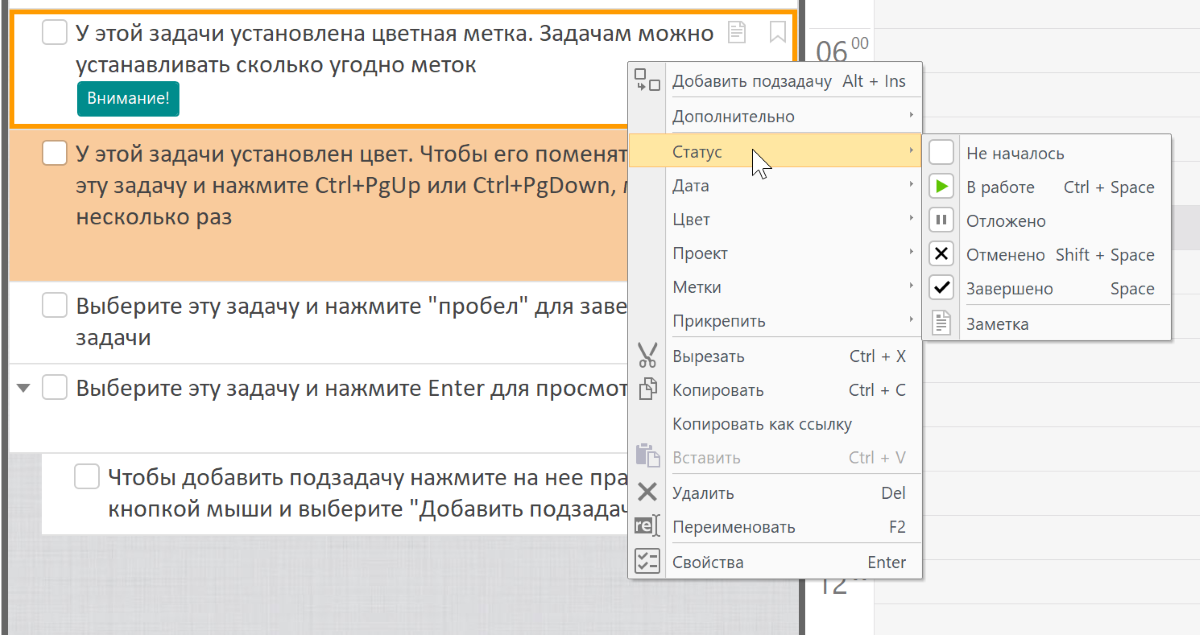This screenshot has height=635, width=1200.
Task: Set status to Завершено
Action: pos(1046,289)
